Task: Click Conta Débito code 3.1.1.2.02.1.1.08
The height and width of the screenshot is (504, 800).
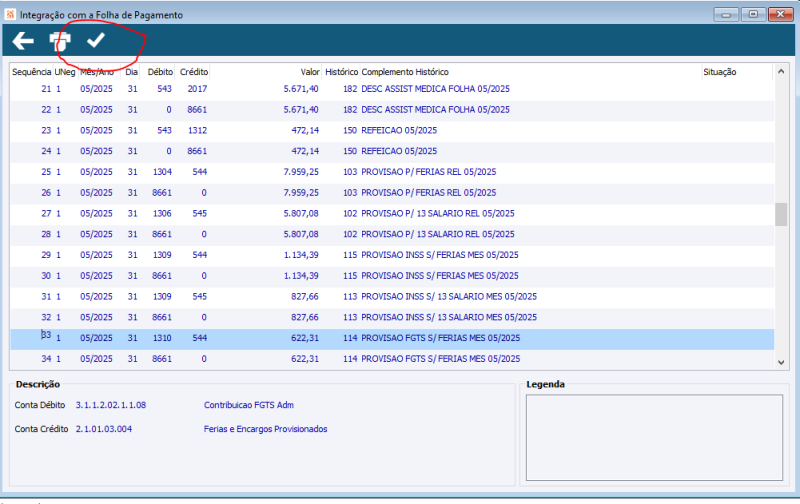Action: click(x=111, y=405)
